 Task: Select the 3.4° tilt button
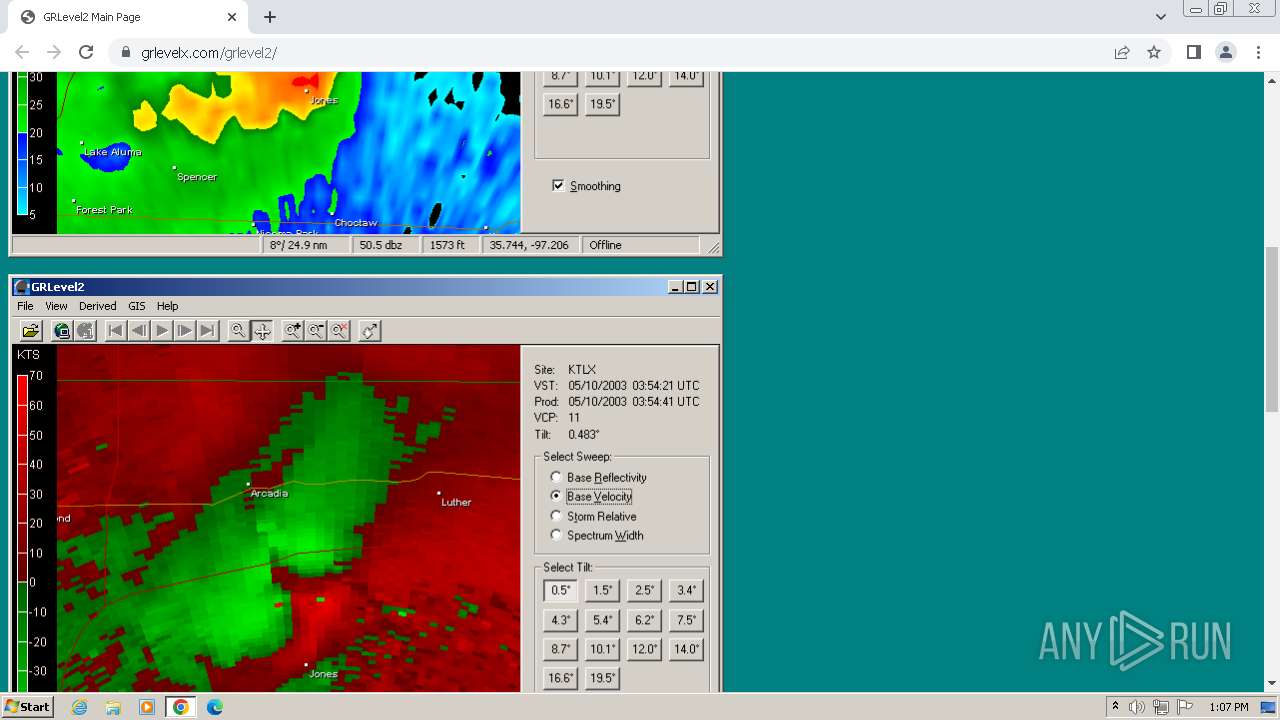pos(686,591)
